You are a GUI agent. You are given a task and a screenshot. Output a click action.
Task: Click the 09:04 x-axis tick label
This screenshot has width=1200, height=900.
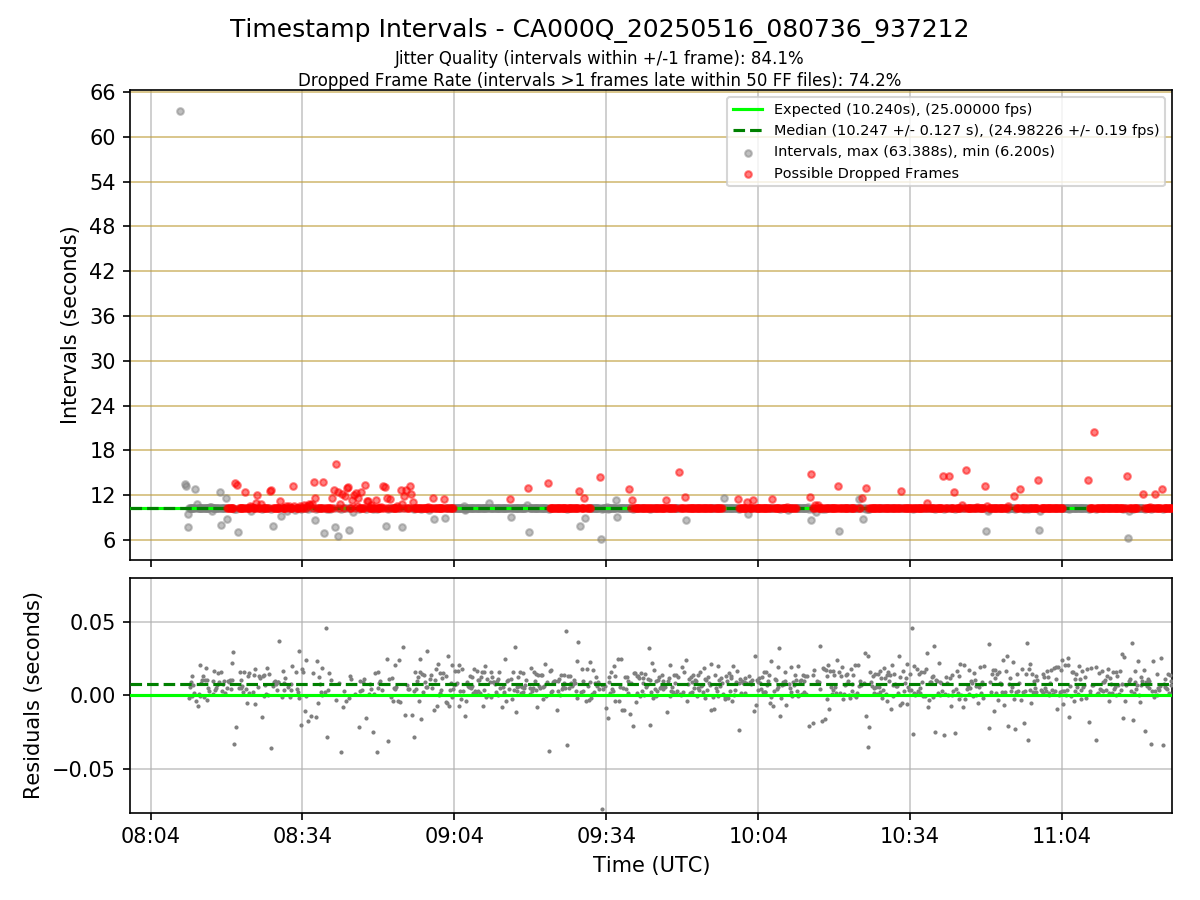point(454,834)
